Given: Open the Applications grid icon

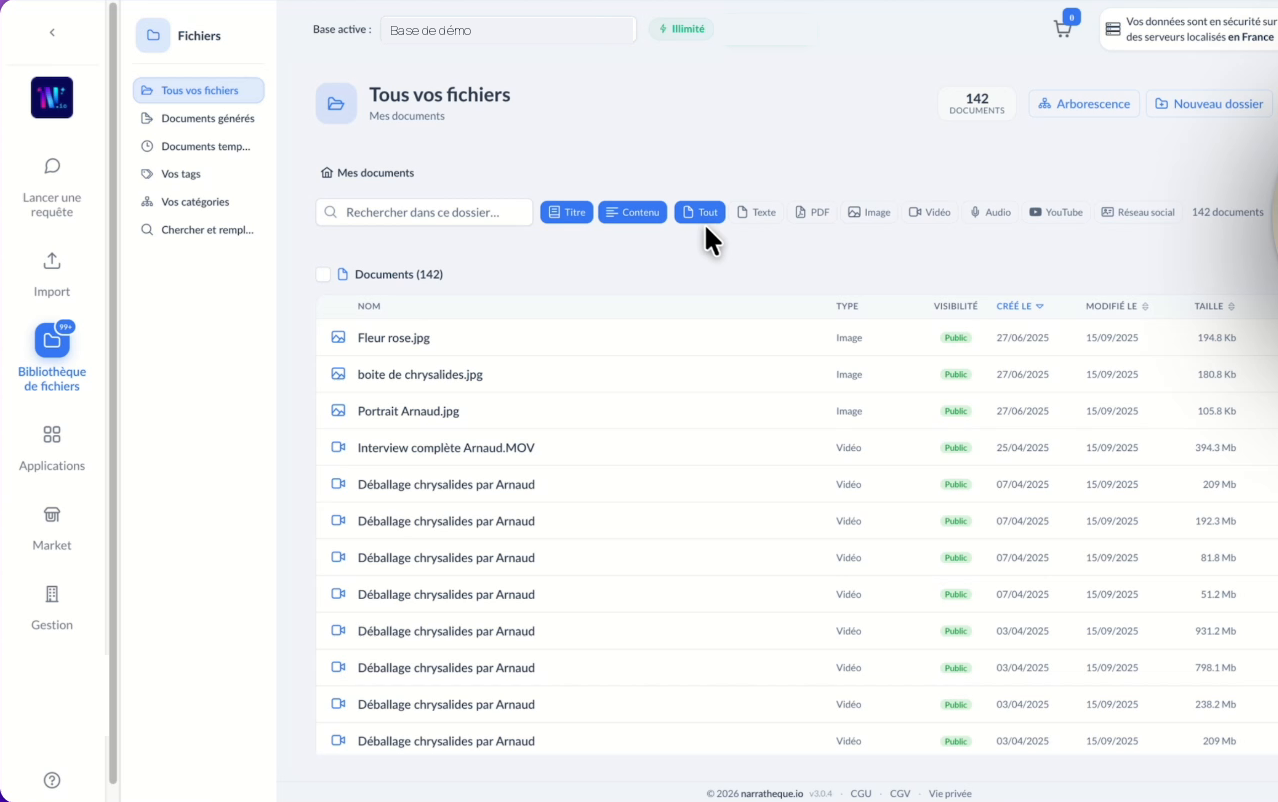Looking at the screenshot, I should (x=52, y=435).
